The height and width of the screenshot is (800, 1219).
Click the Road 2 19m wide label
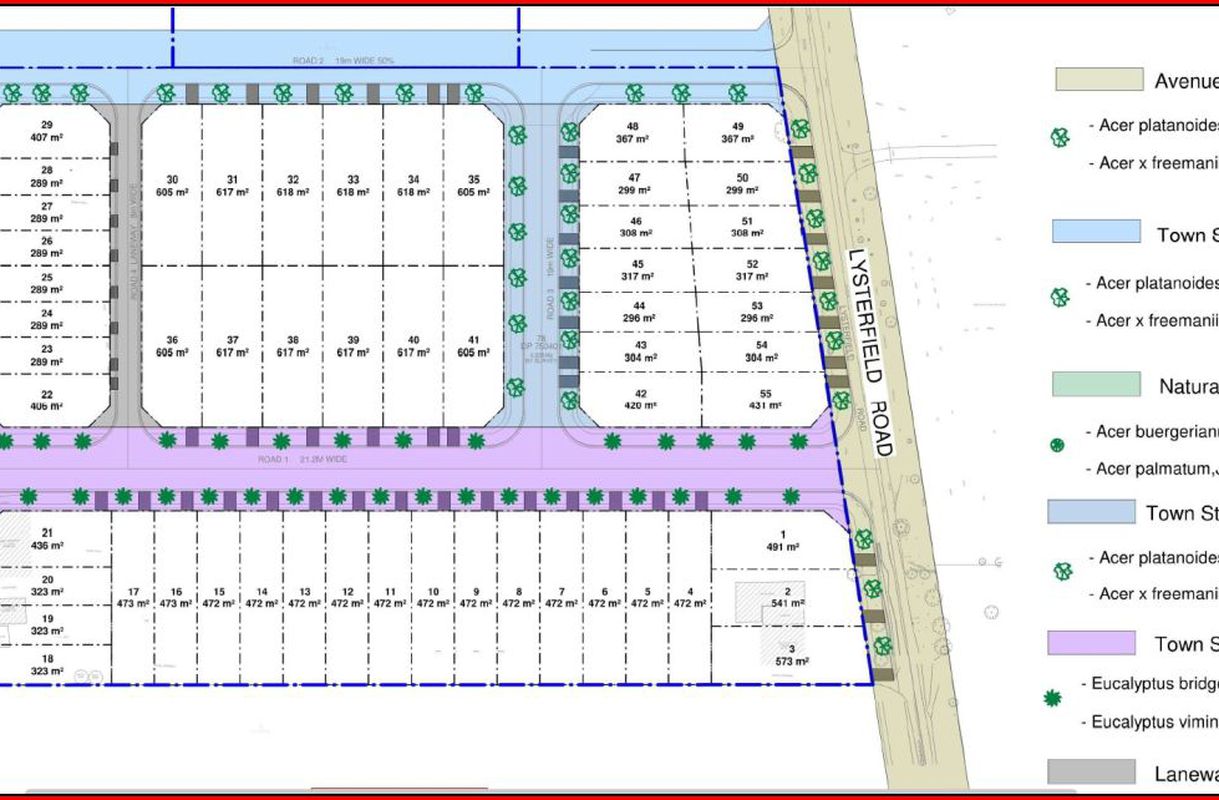(x=345, y=61)
